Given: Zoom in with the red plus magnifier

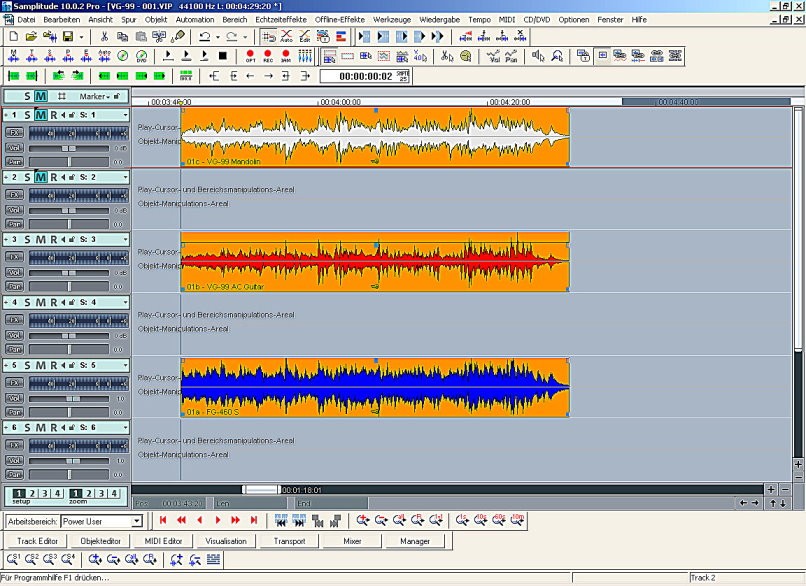Looking at the screenshot, I should (x=362, y=520).
